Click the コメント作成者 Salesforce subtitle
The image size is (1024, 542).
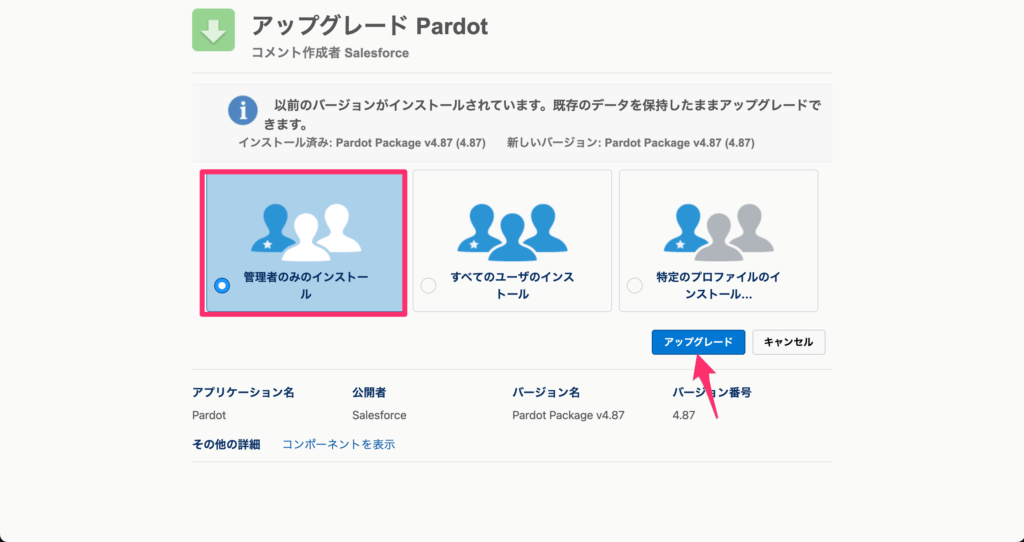click(330, 53)
